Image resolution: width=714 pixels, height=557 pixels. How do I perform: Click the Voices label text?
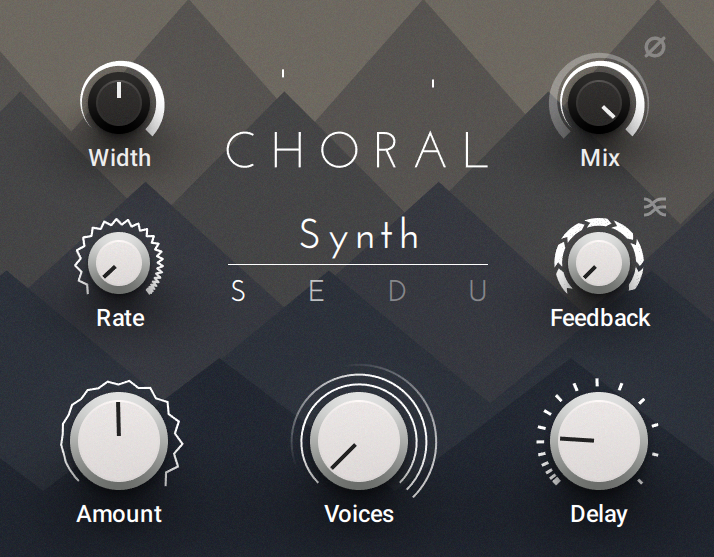click(358, 514)
